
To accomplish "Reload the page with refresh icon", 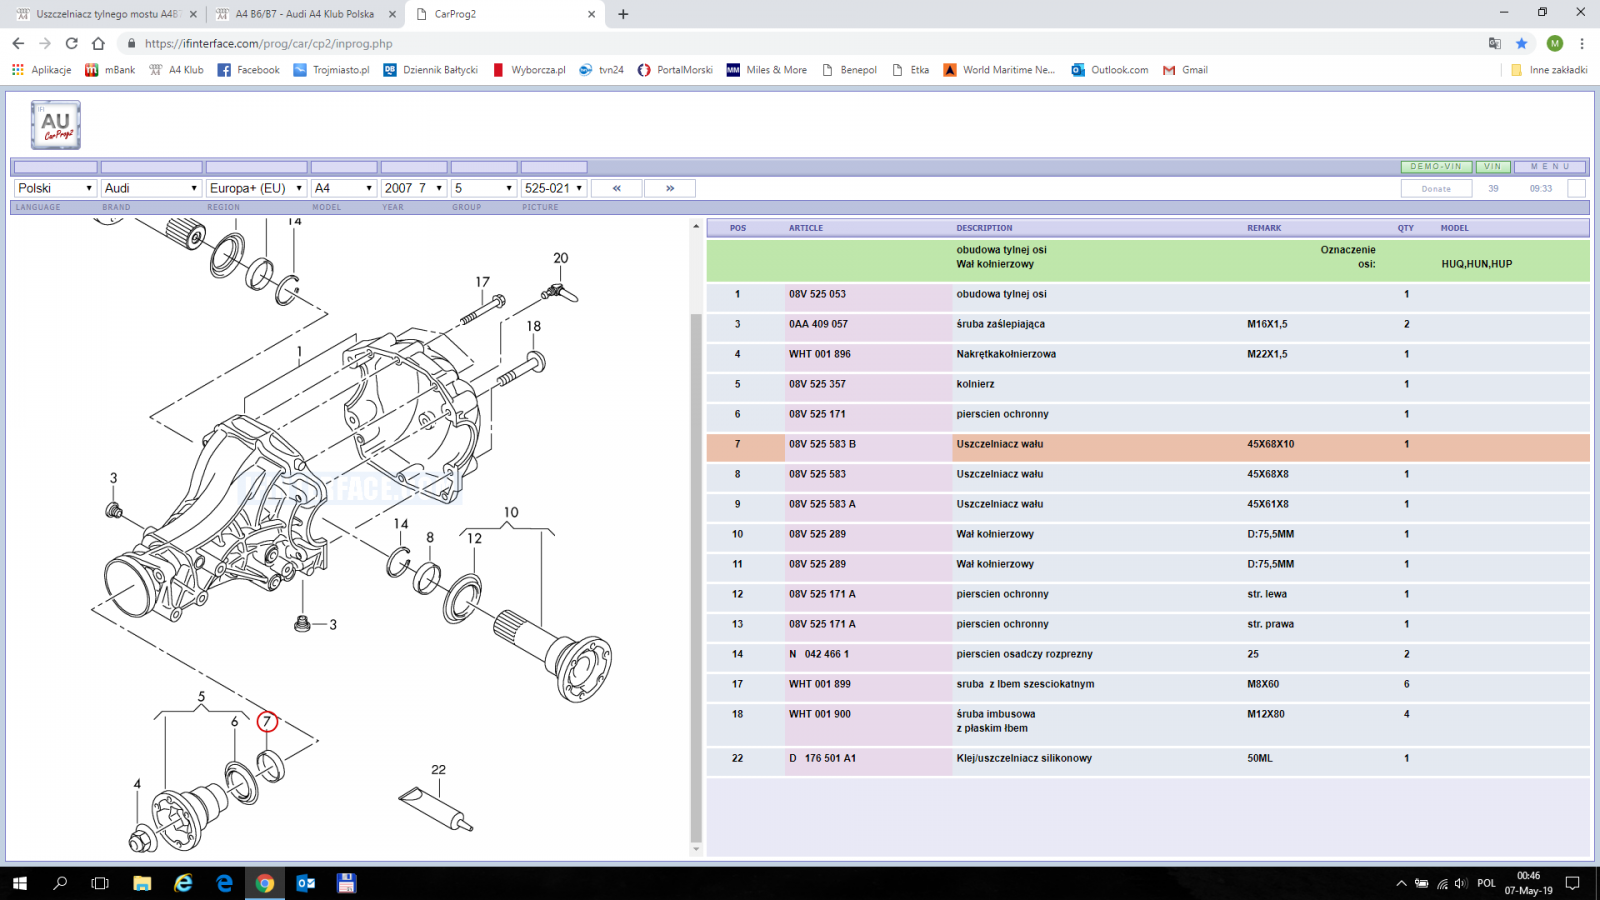I will tap(71, 43).
